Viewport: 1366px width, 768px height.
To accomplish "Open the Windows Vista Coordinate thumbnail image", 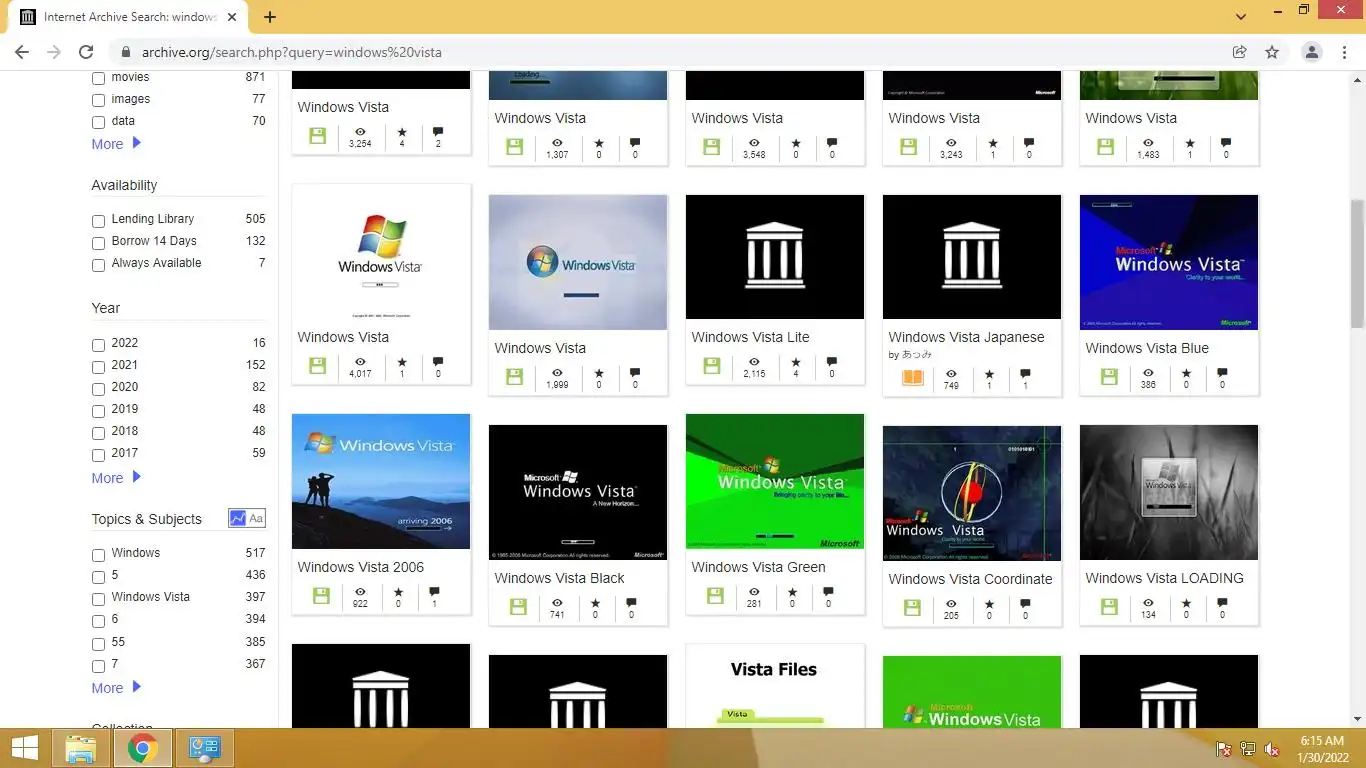I will (972, 493).
